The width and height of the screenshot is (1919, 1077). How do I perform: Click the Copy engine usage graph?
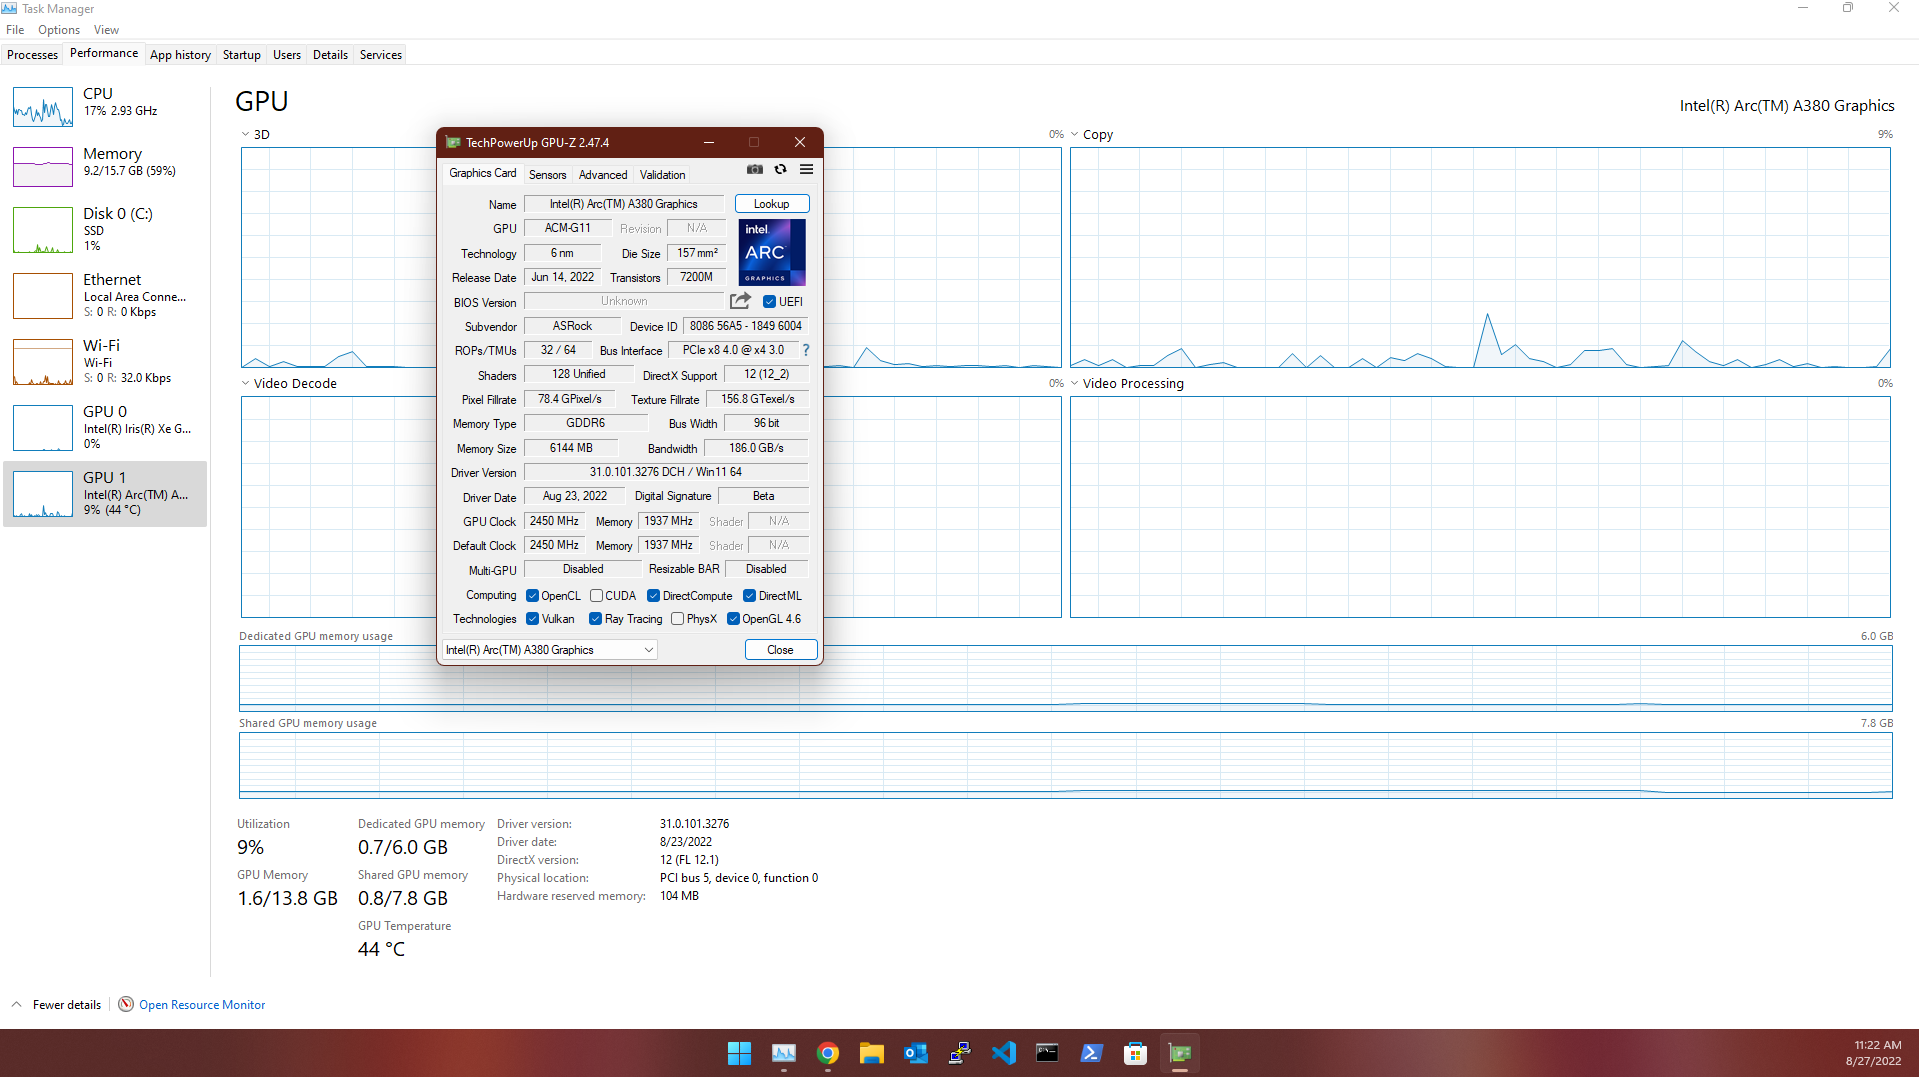[1480, 258]
